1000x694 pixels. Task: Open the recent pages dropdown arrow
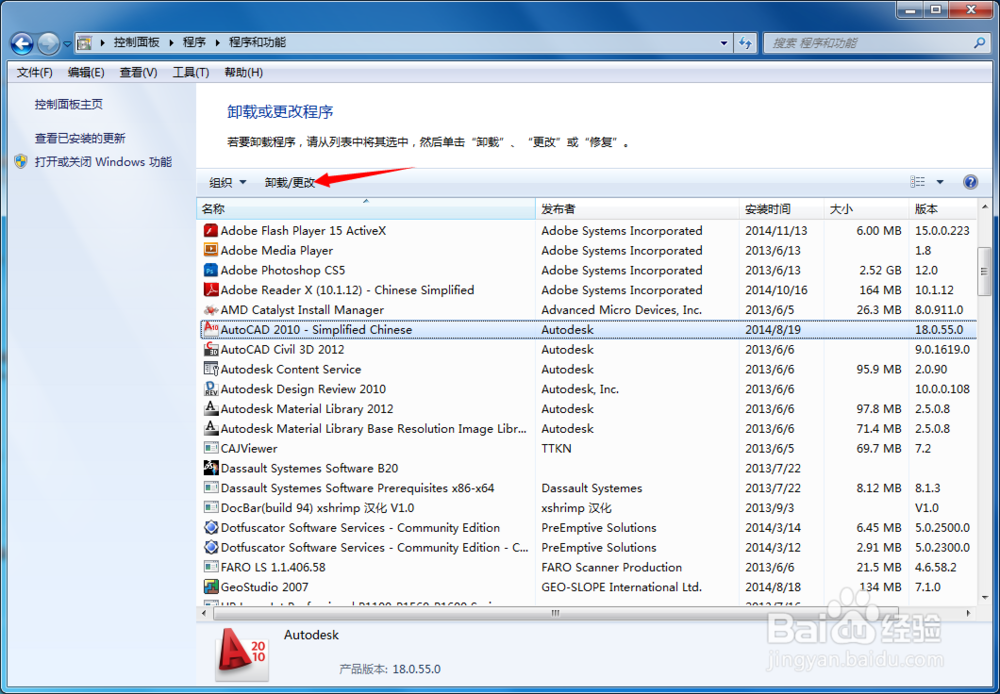[x=67, y=44]
